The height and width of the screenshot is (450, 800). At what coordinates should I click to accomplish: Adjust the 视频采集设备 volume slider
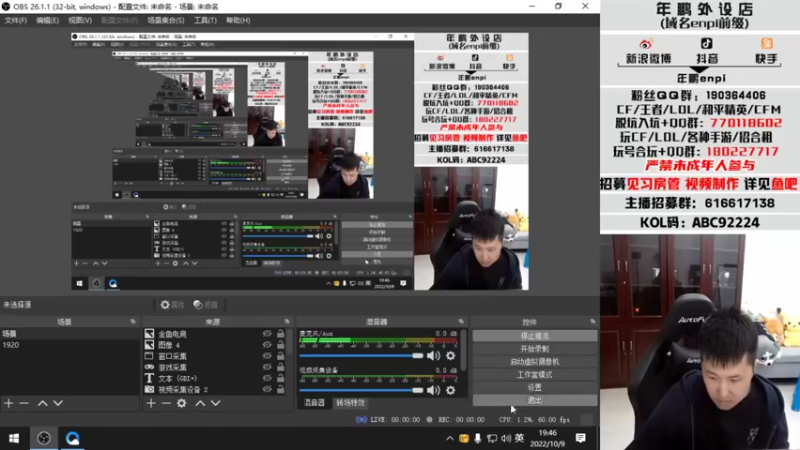pyautogui.click(x=361, y=390)
